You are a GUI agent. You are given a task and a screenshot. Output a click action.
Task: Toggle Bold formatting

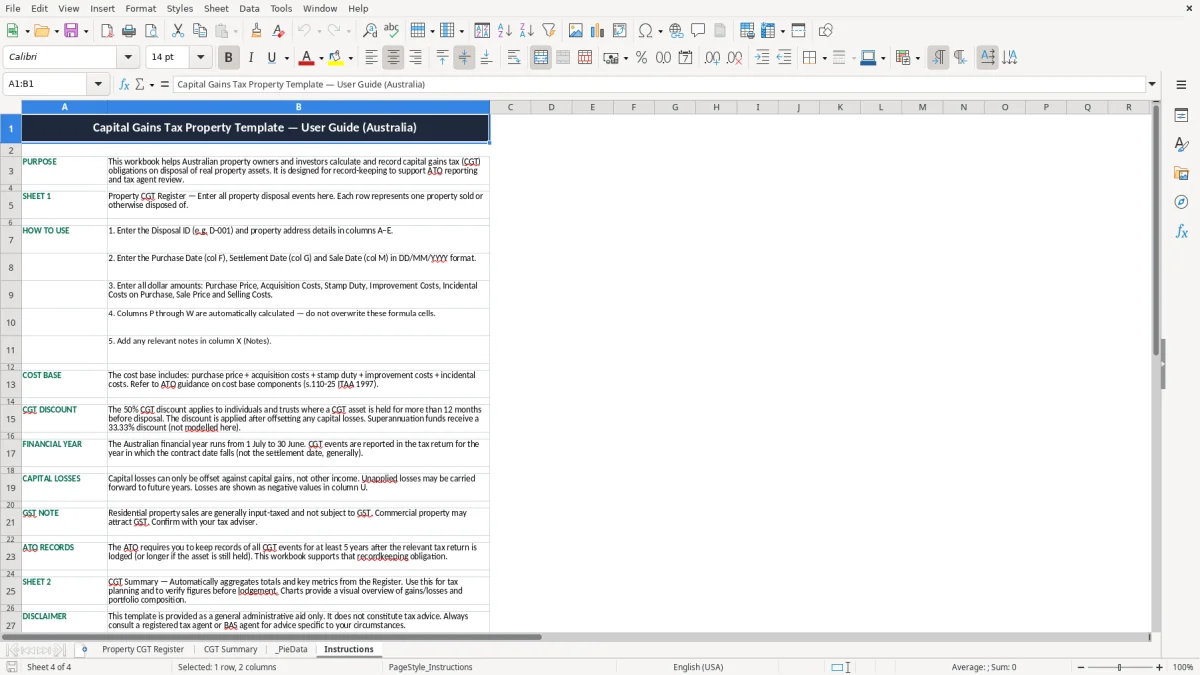click(228, 58)
